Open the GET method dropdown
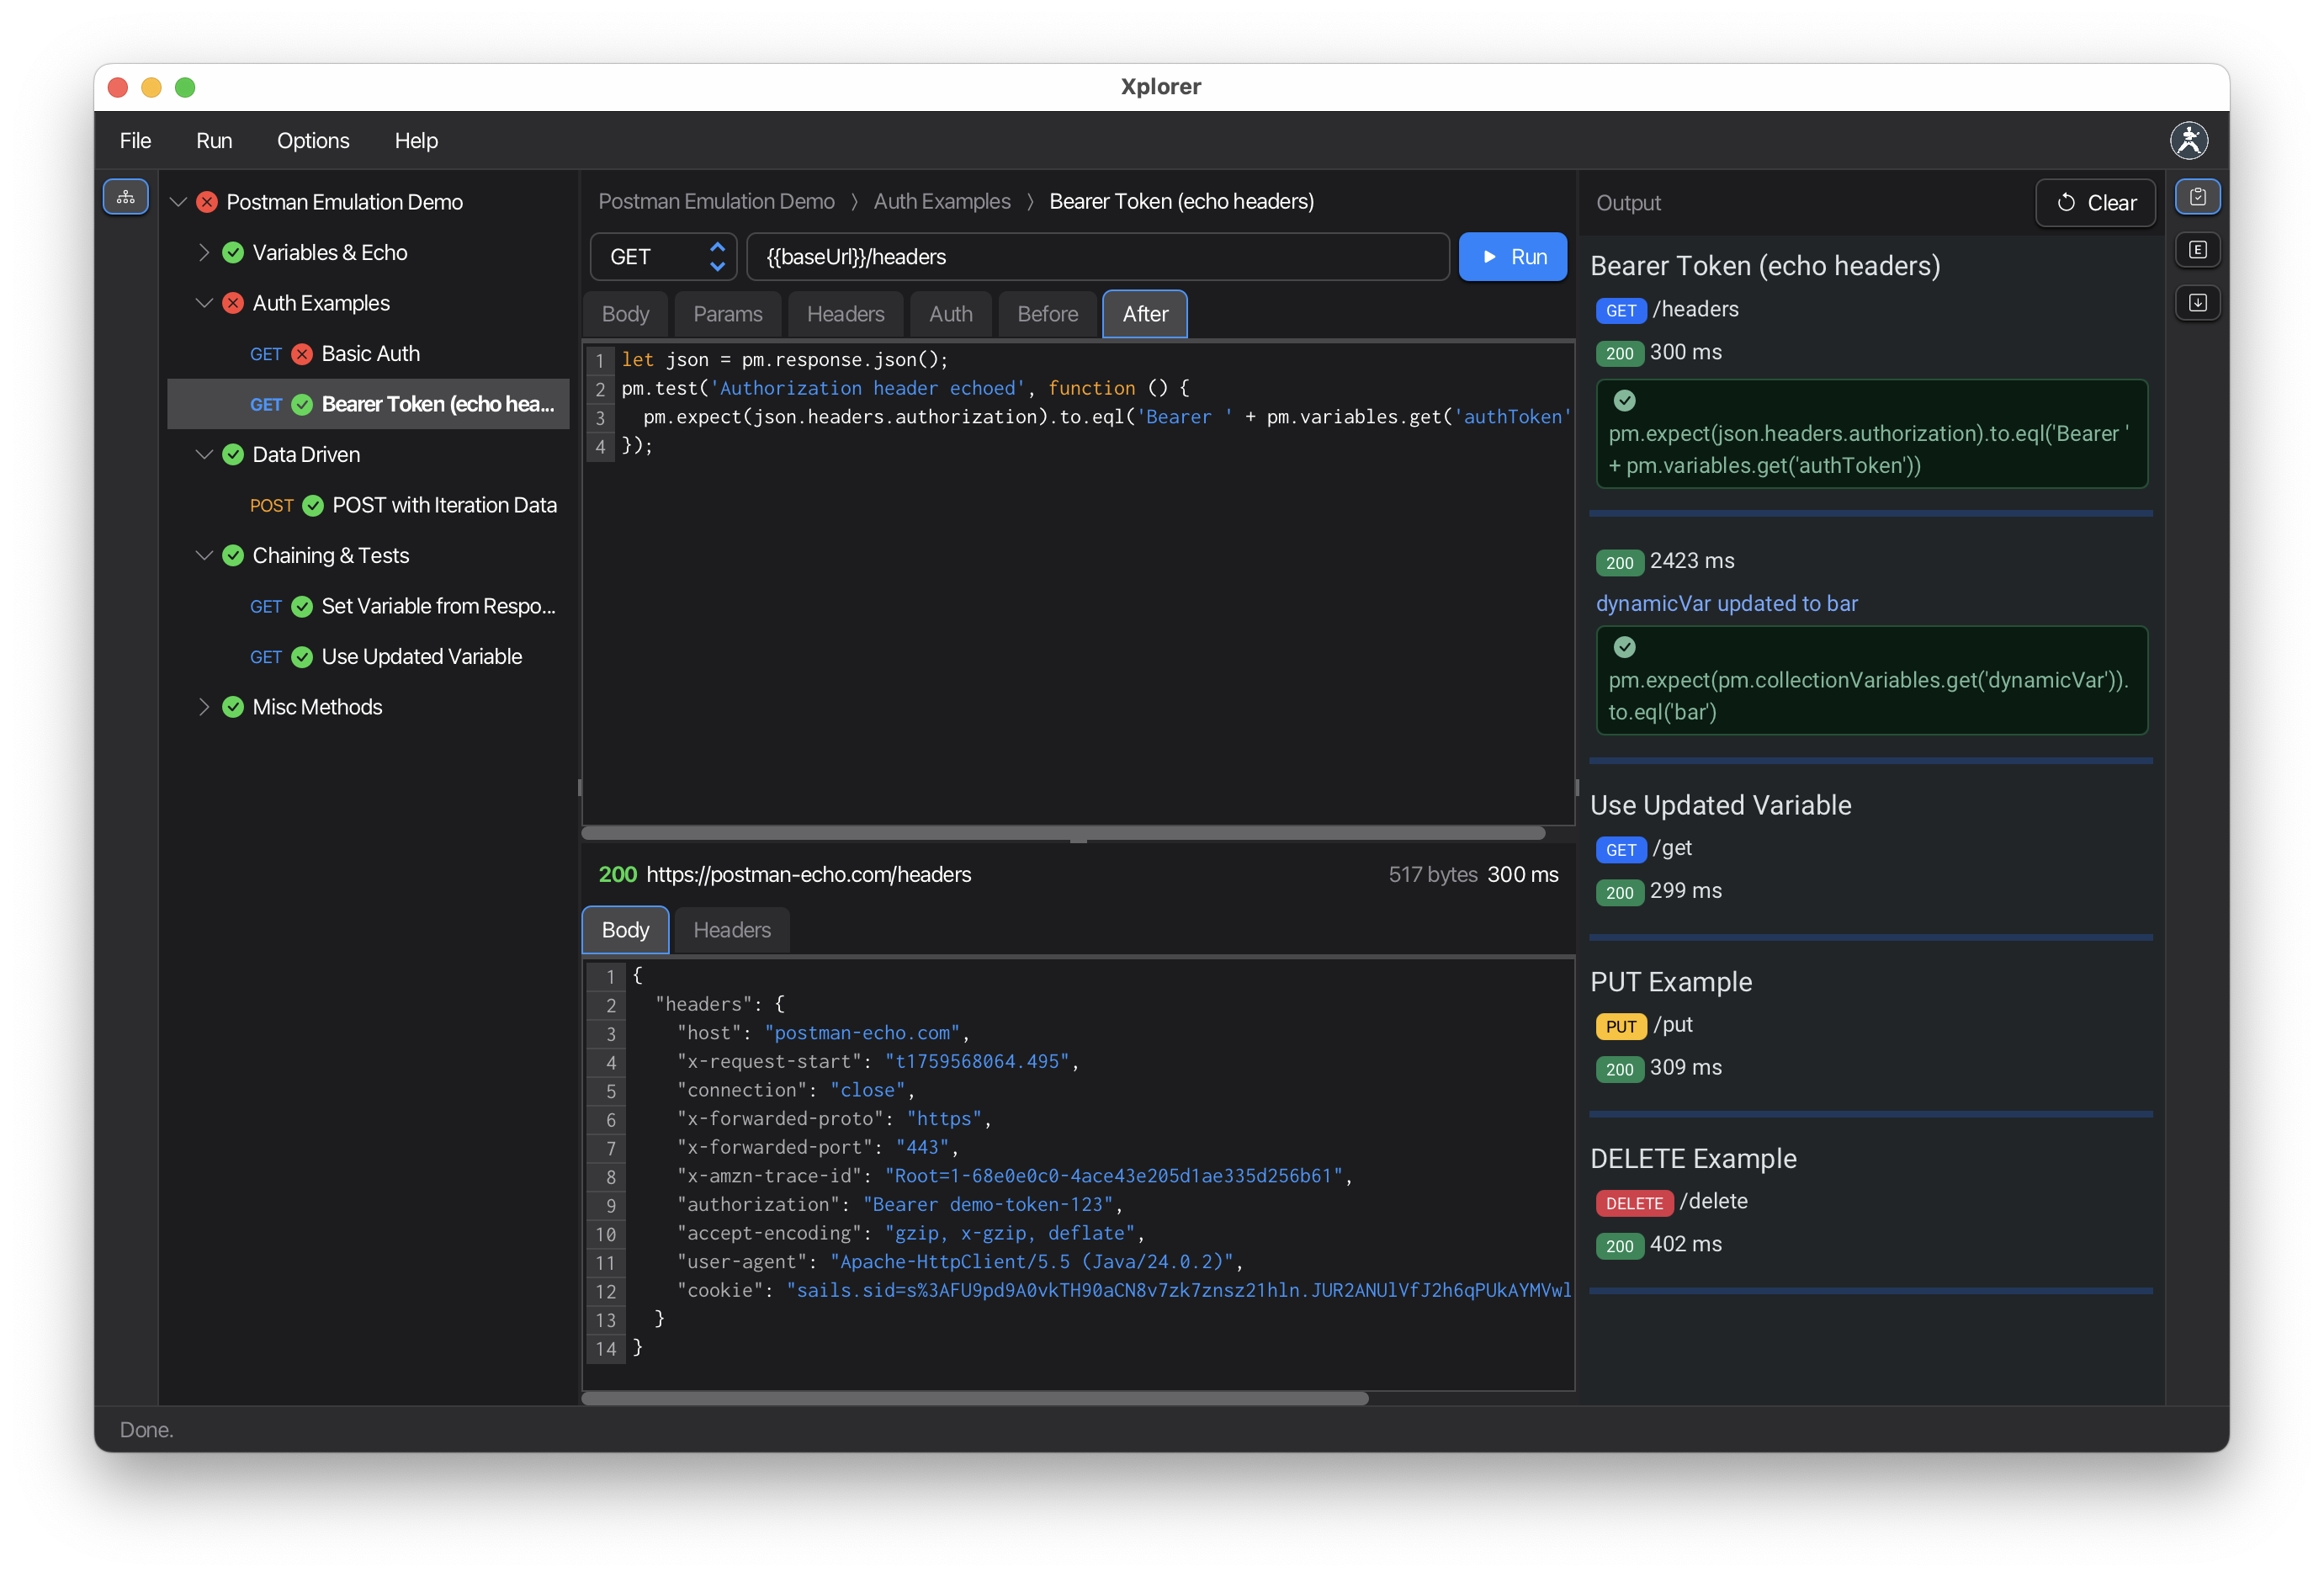 [x=663, y=257]
